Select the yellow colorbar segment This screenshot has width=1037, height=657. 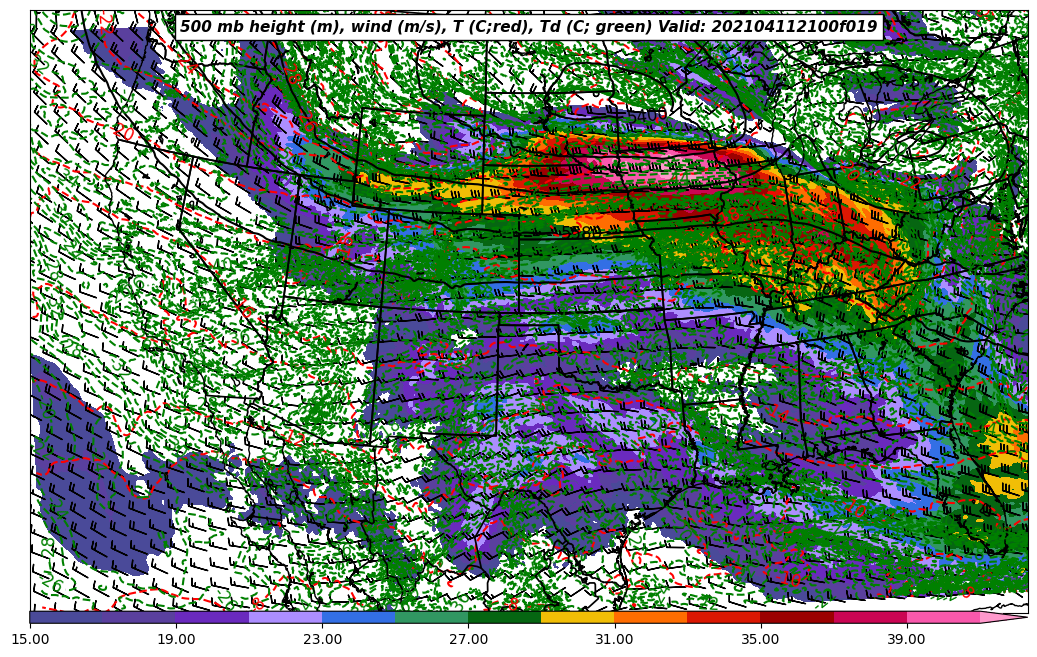(578, 617)
